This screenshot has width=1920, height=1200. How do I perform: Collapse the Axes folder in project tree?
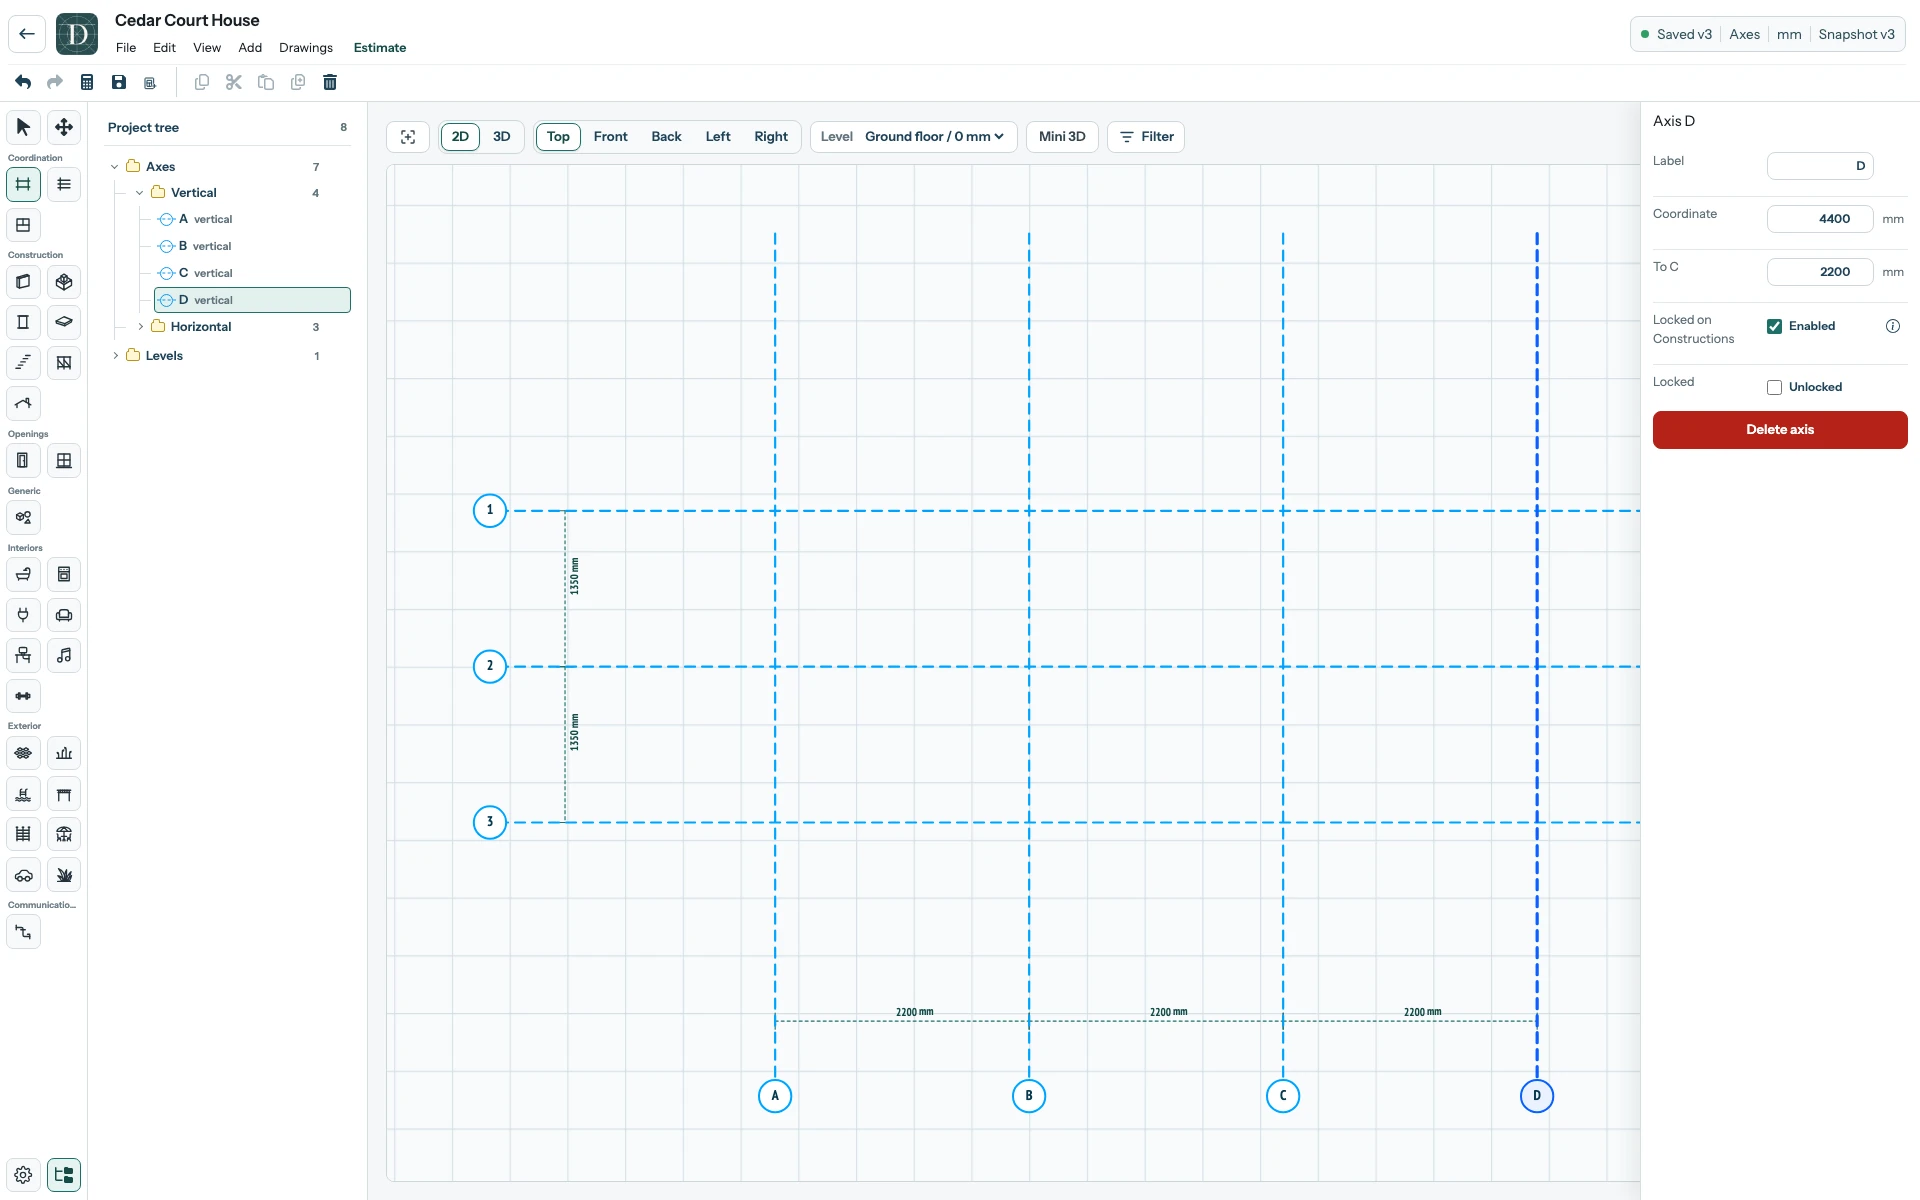tap(115, 167)
